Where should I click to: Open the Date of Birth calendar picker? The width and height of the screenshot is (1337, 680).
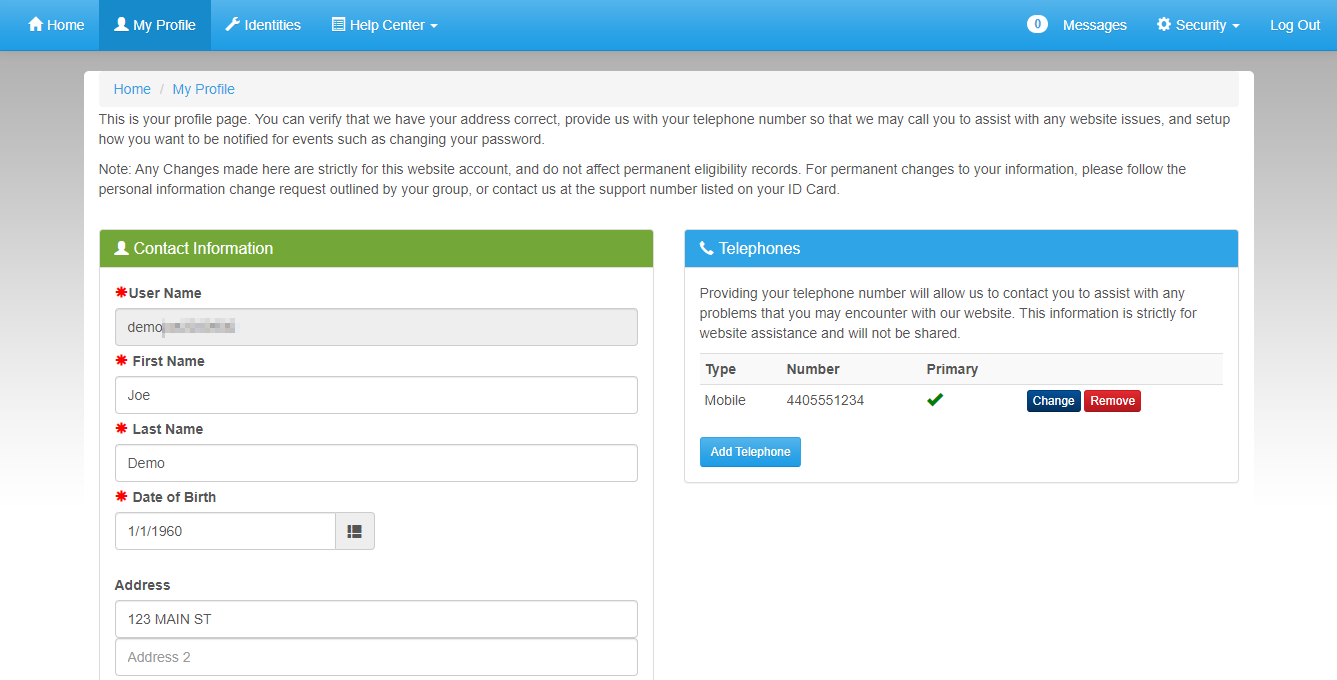pos(355,531)
